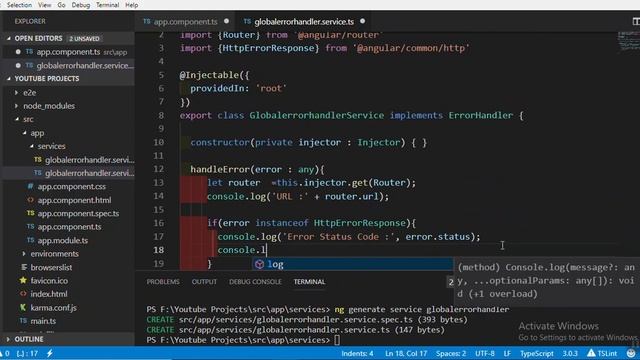Open the Terminal menu
The width and height of the screenshot is (640, 360).
click(x=107, y=5)
